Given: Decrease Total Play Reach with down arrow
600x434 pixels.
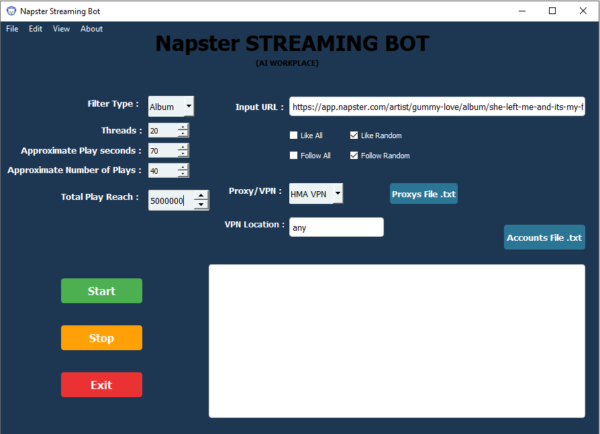Looking at the screenshot, I should 201,205.
